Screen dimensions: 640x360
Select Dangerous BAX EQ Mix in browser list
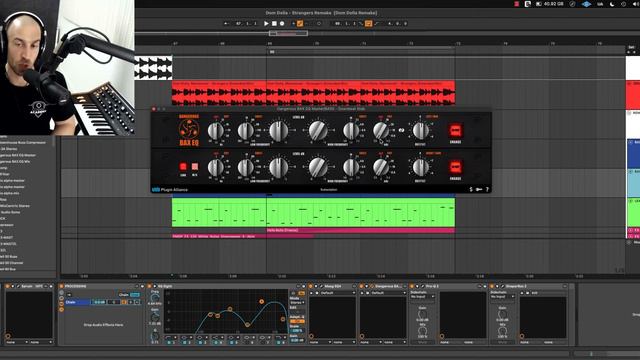click(x=16, y=162)
